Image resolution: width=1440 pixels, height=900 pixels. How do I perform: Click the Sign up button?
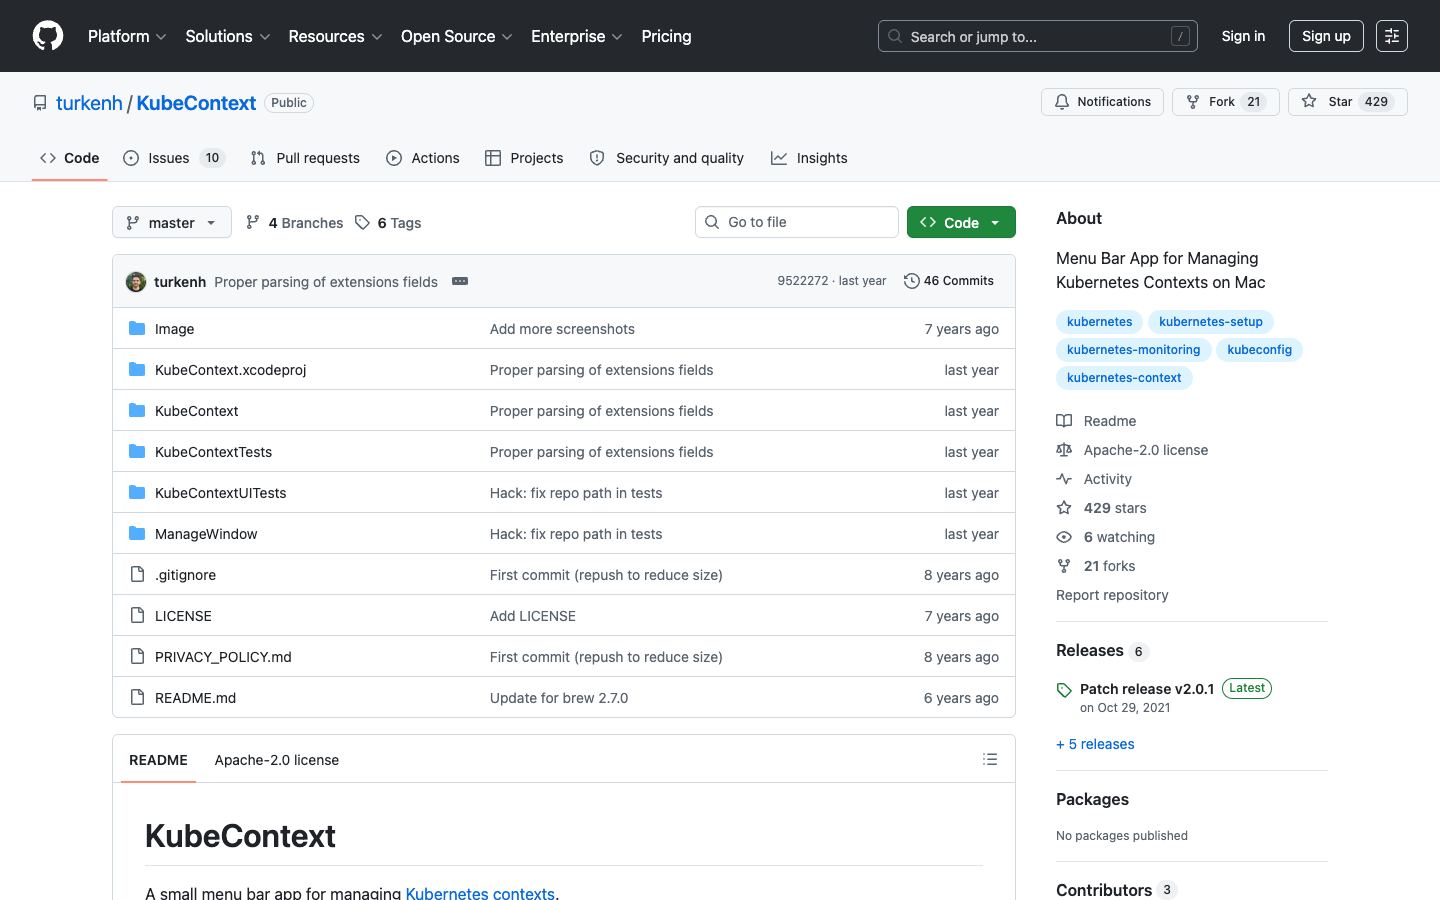pos(1326,36)
